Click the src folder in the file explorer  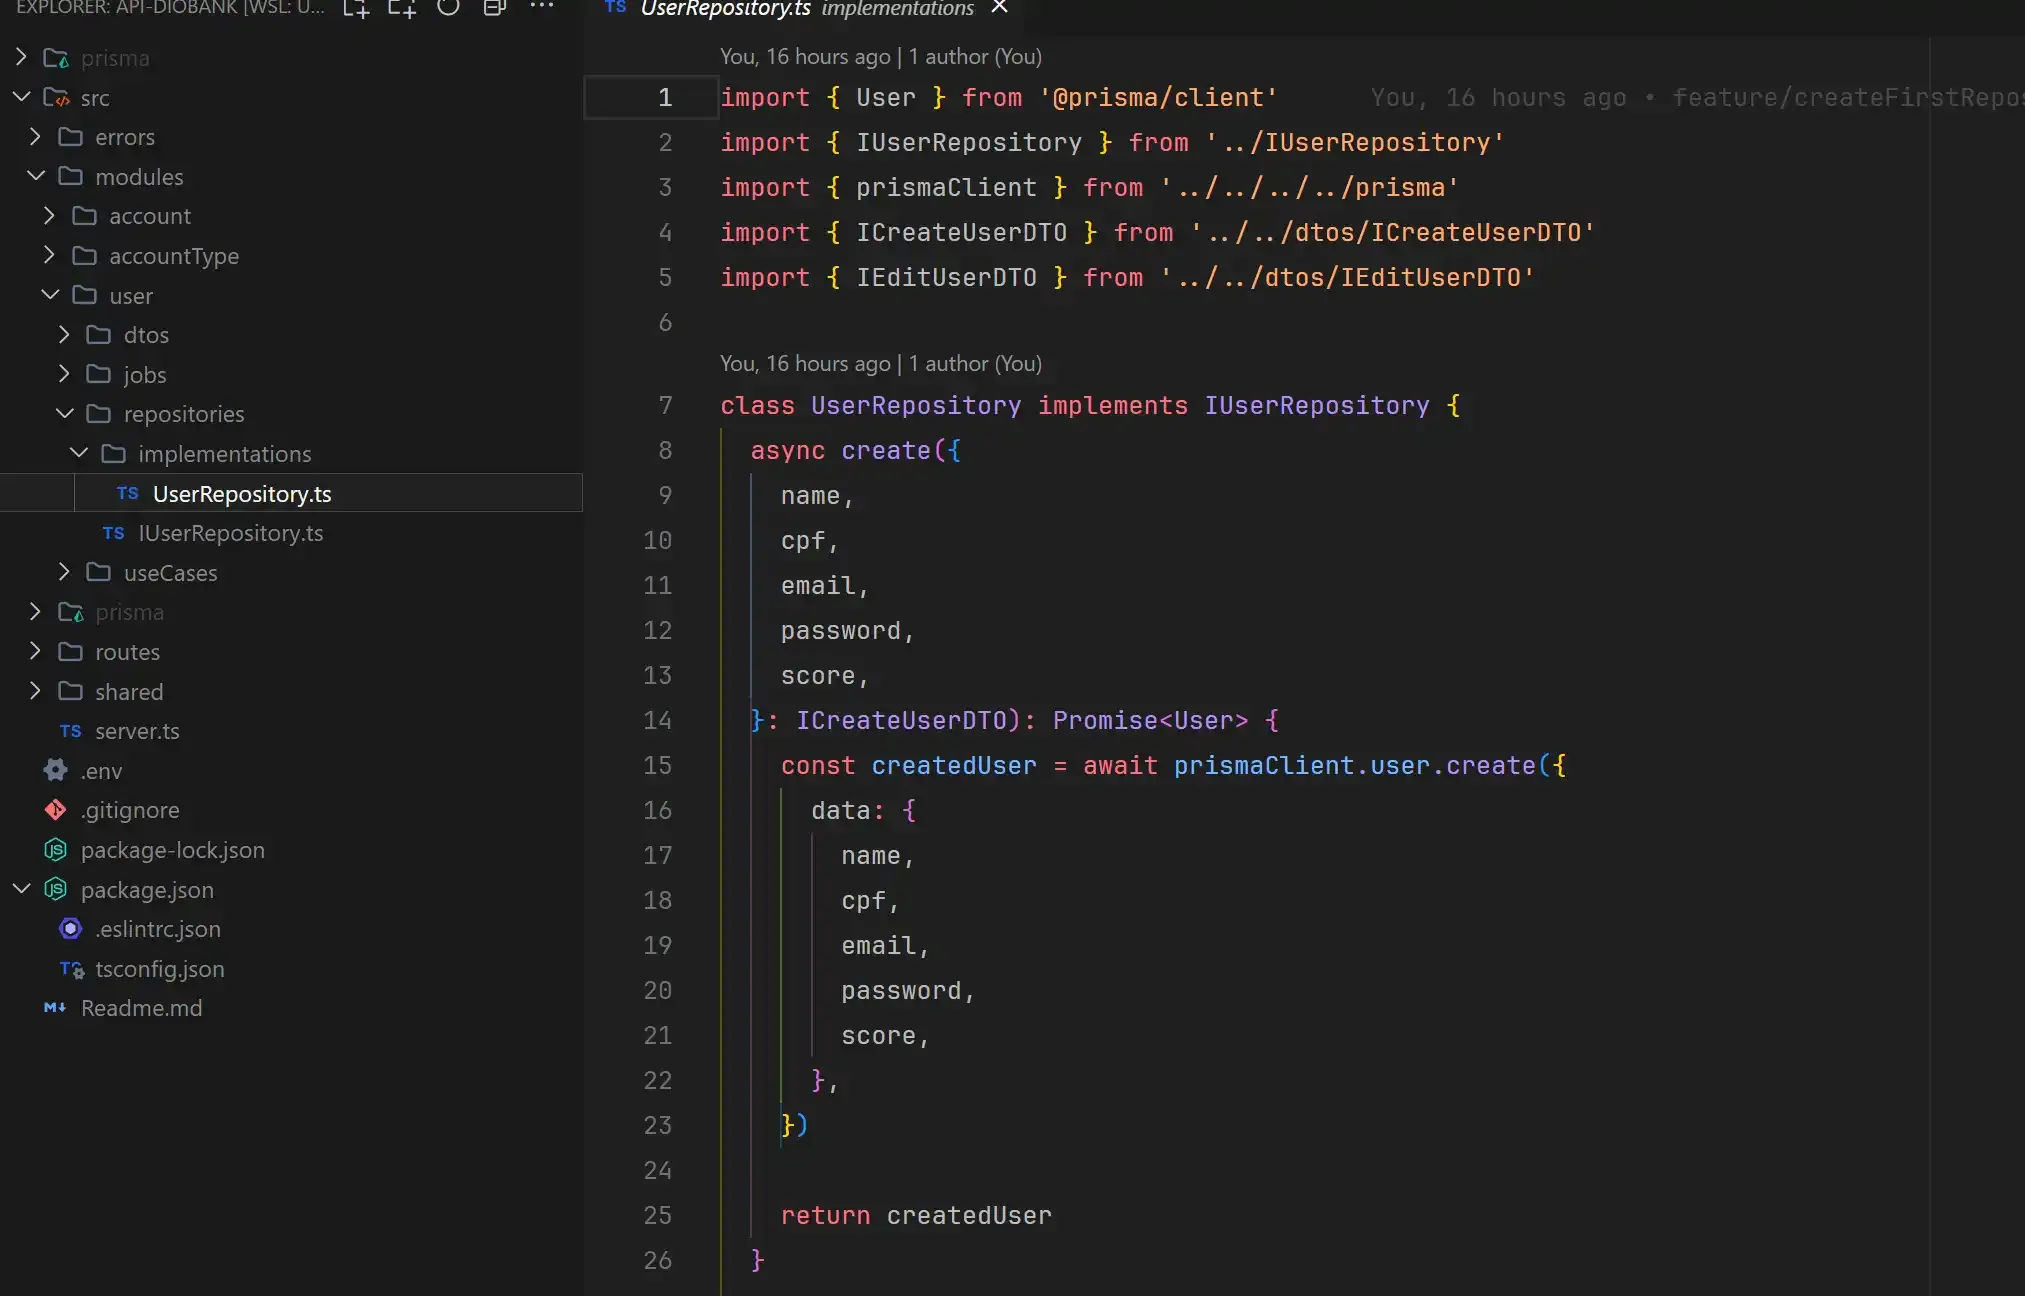[96, 96]
